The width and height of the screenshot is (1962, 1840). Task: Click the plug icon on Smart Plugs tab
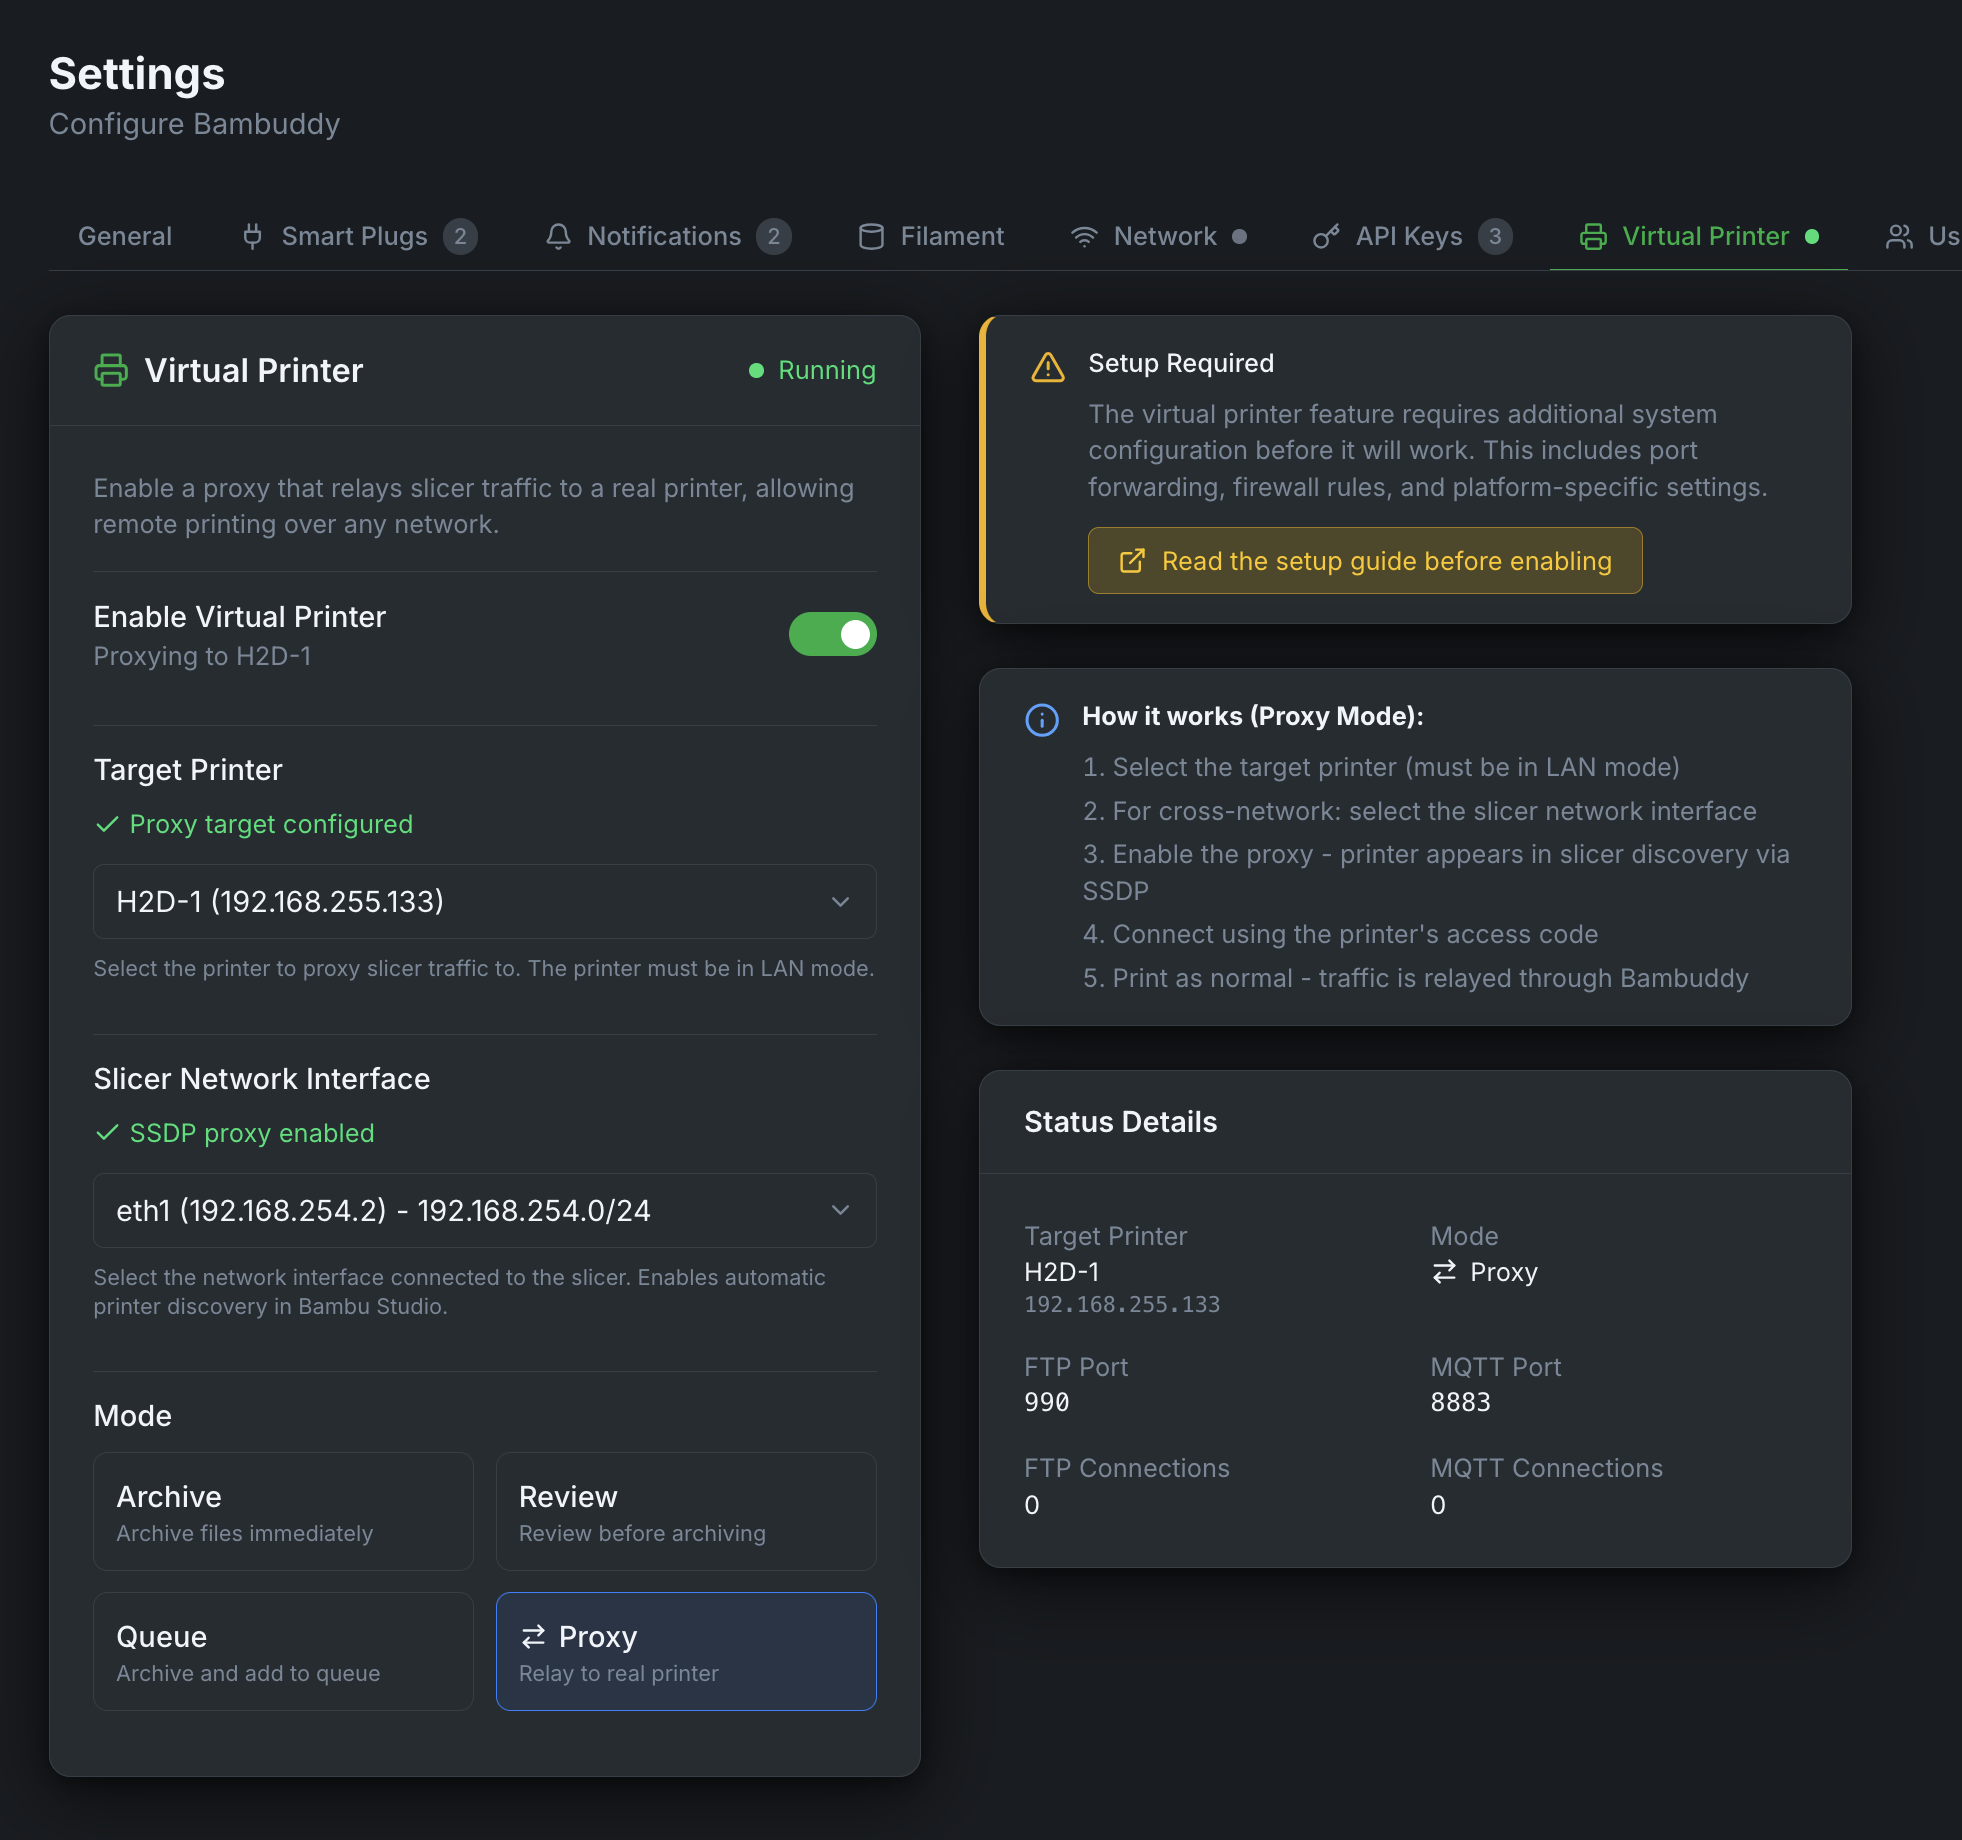(x=253, y=236)
